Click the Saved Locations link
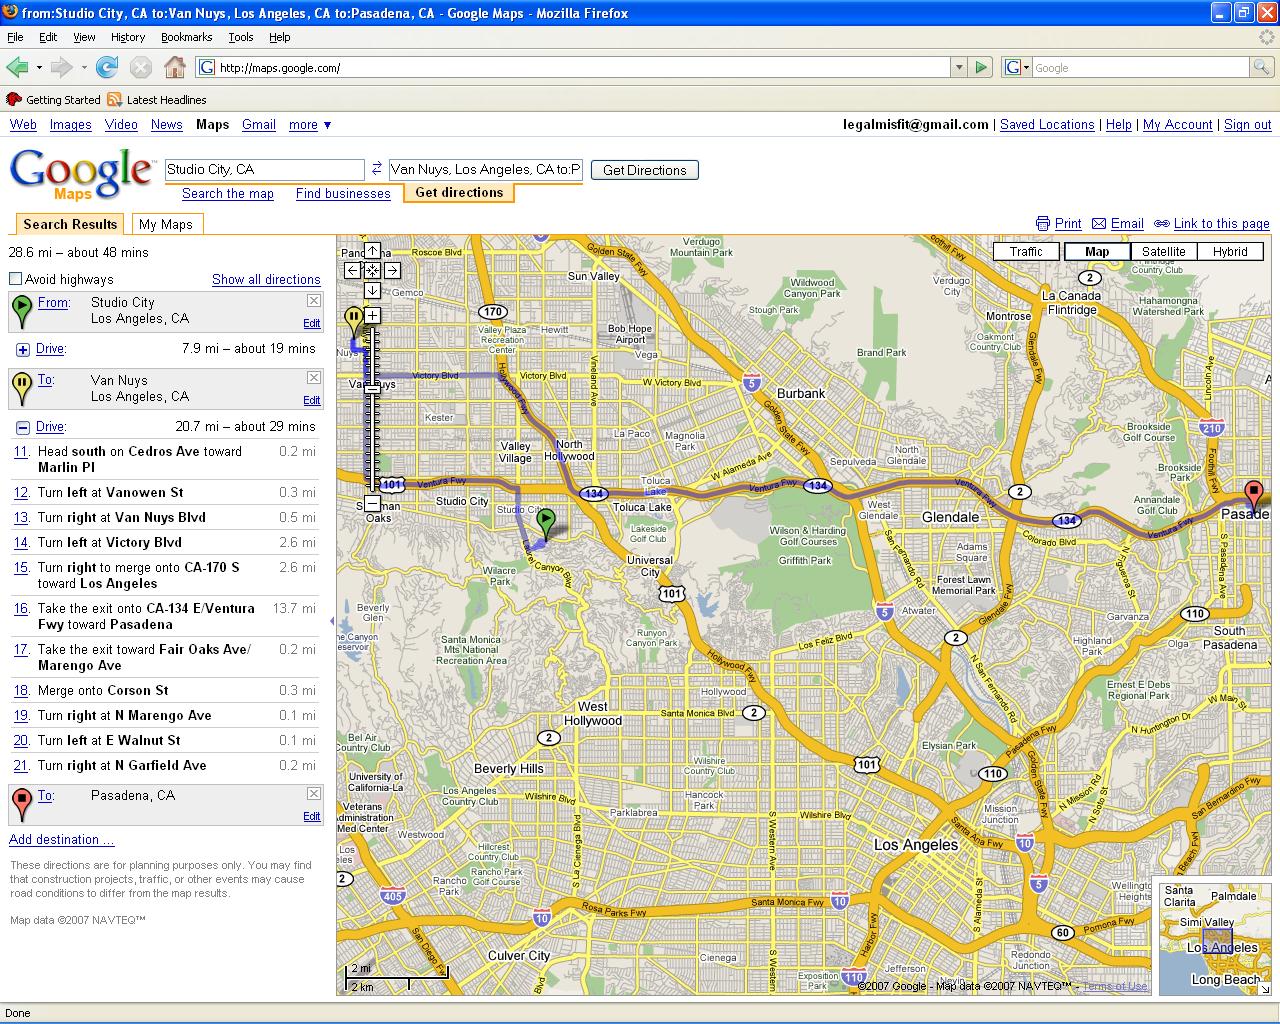This screenshot has width=1280, height=1024. click(x=1047, y=125)
